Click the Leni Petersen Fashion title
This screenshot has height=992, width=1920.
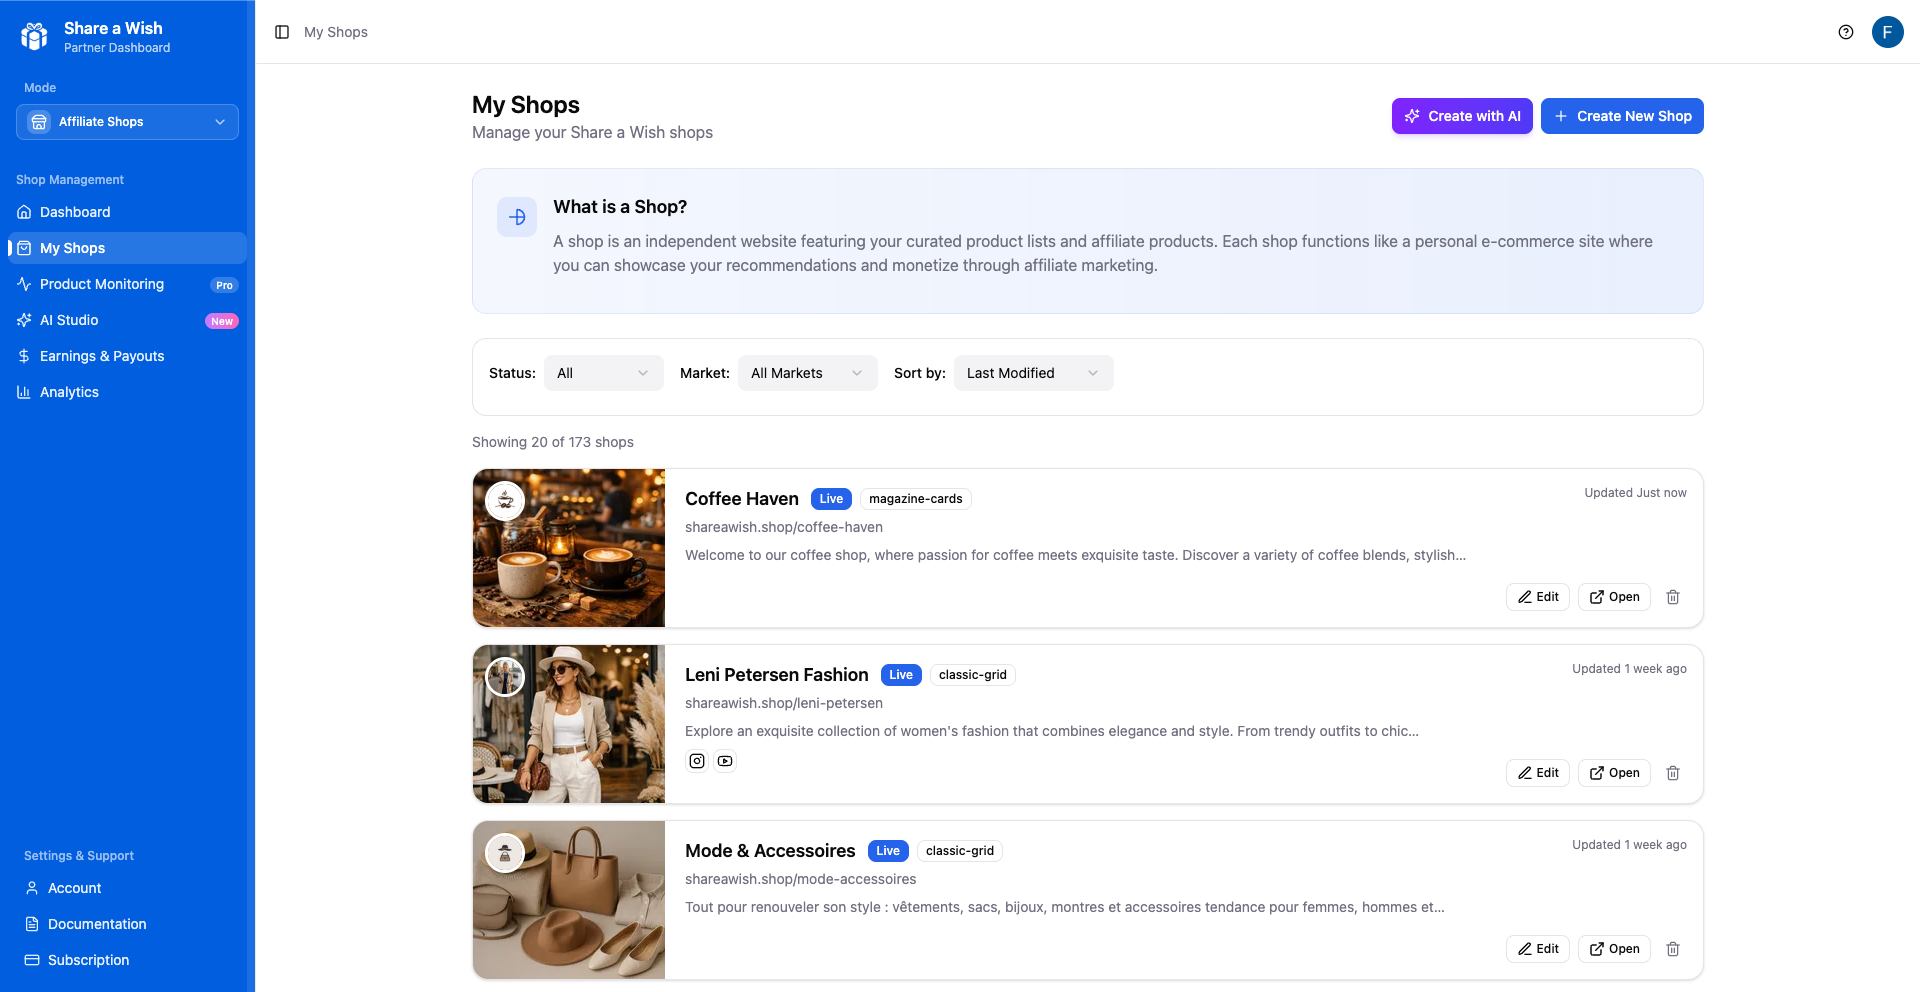pyautogui.click(x=777, y=675)
